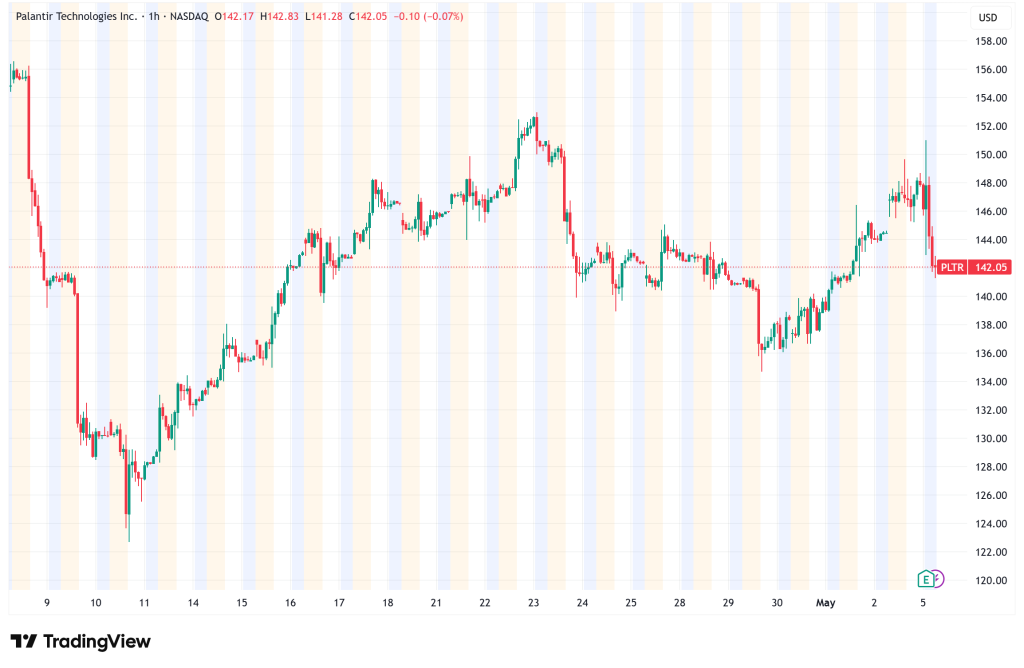
Task: Click the date label 24 on time axis
Action: (x=583, y=603)
